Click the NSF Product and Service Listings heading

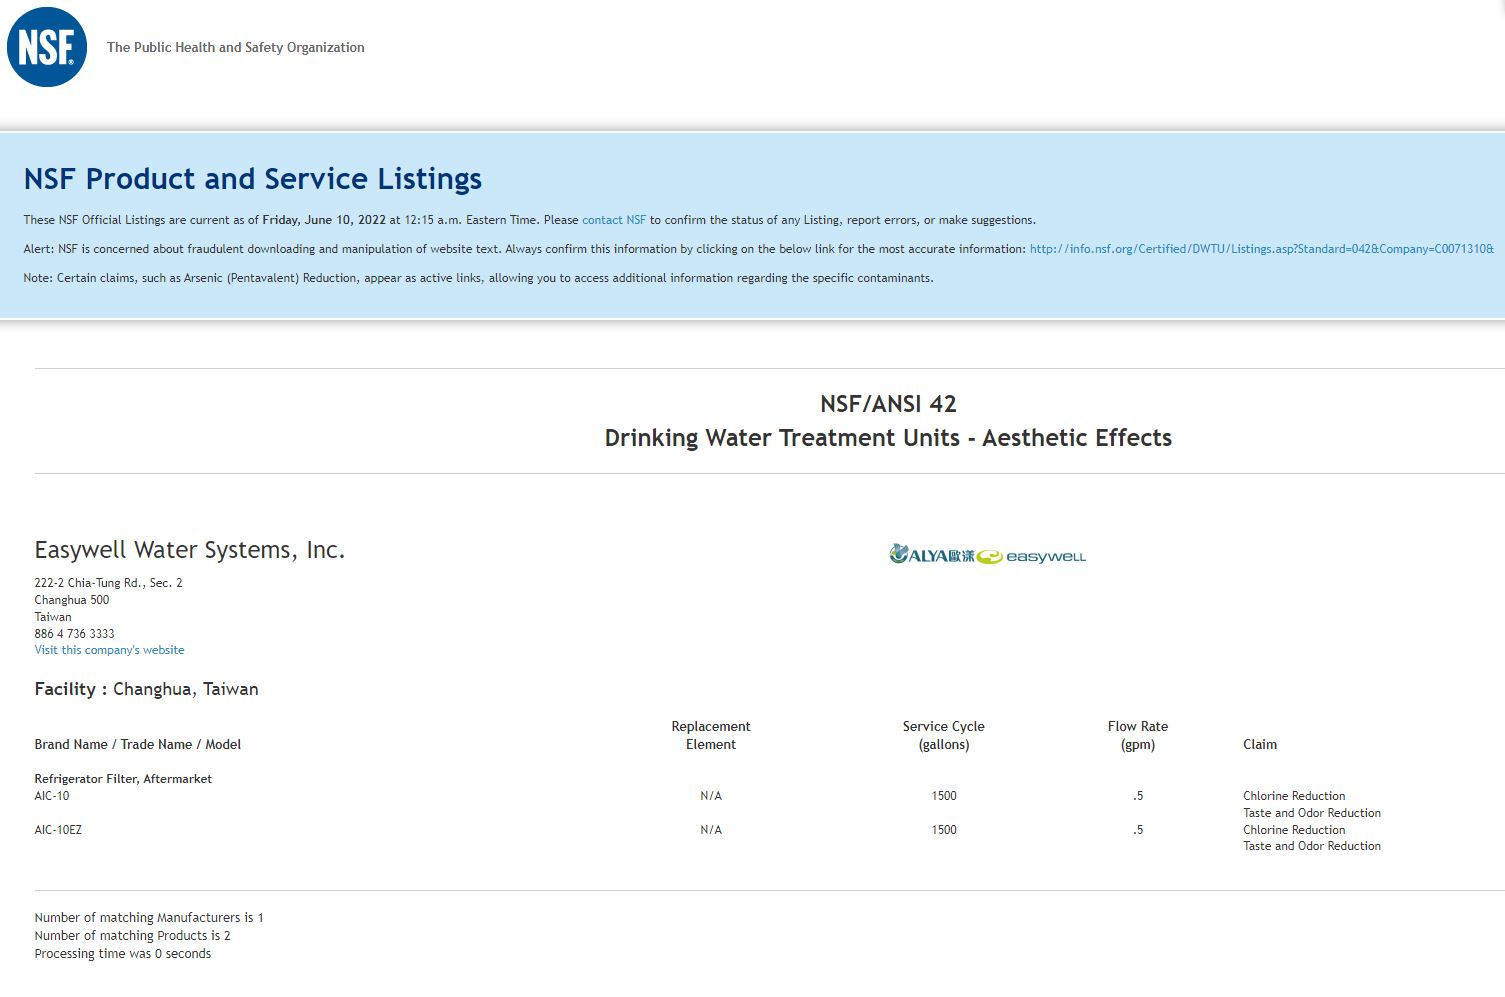coord(253,179)
